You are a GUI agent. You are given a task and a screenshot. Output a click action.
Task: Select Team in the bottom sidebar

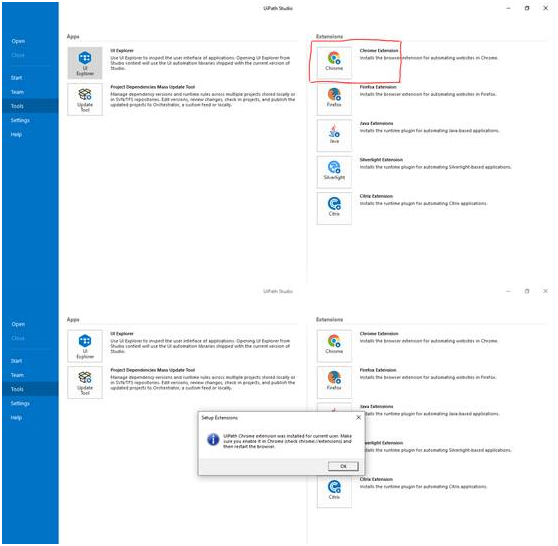pyautogui.click(x=17, y=375)
